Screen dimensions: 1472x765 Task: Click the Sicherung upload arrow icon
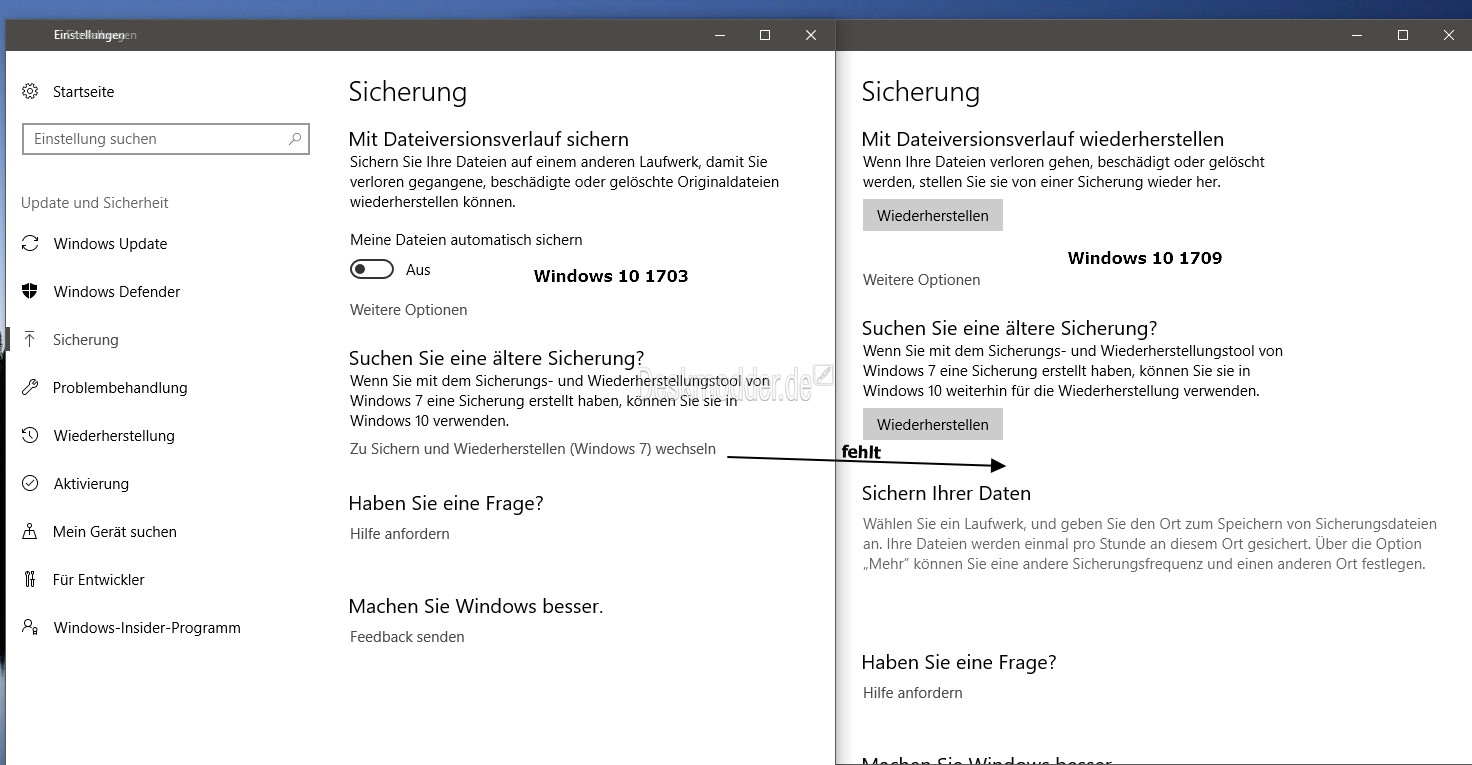pos(30,339)
